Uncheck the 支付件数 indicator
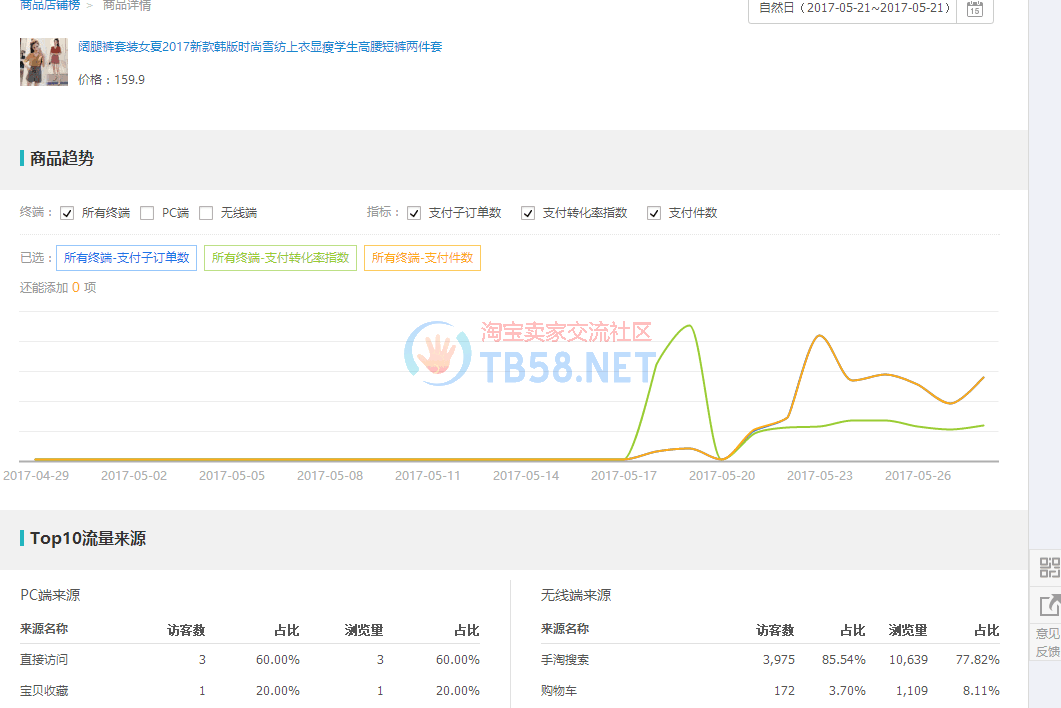This screenshot has width=1061, height=708. click(x=654, y=213)
